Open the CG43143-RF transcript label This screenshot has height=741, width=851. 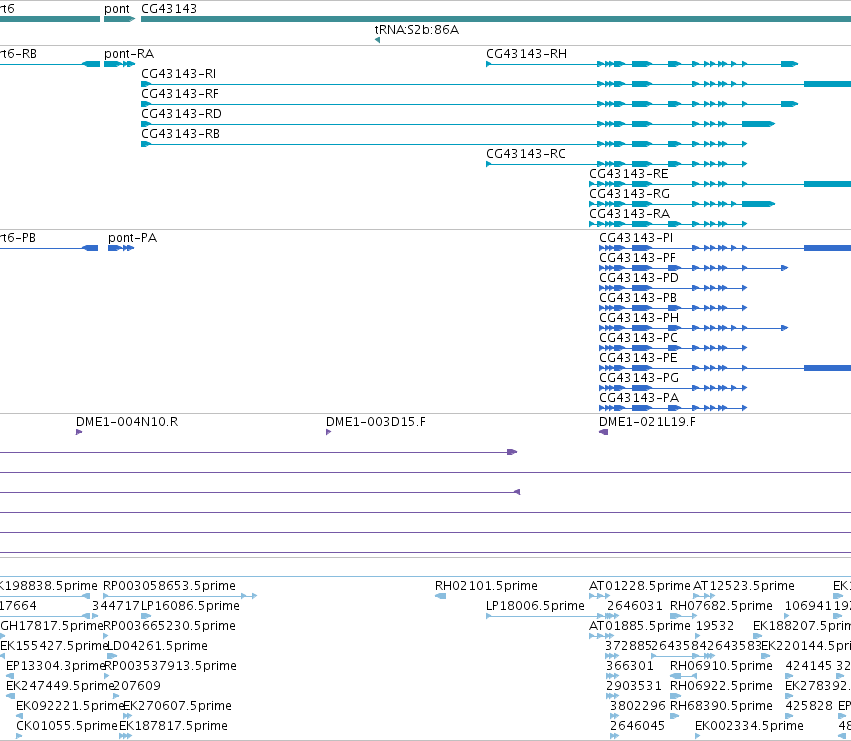(x=180, y=94)
